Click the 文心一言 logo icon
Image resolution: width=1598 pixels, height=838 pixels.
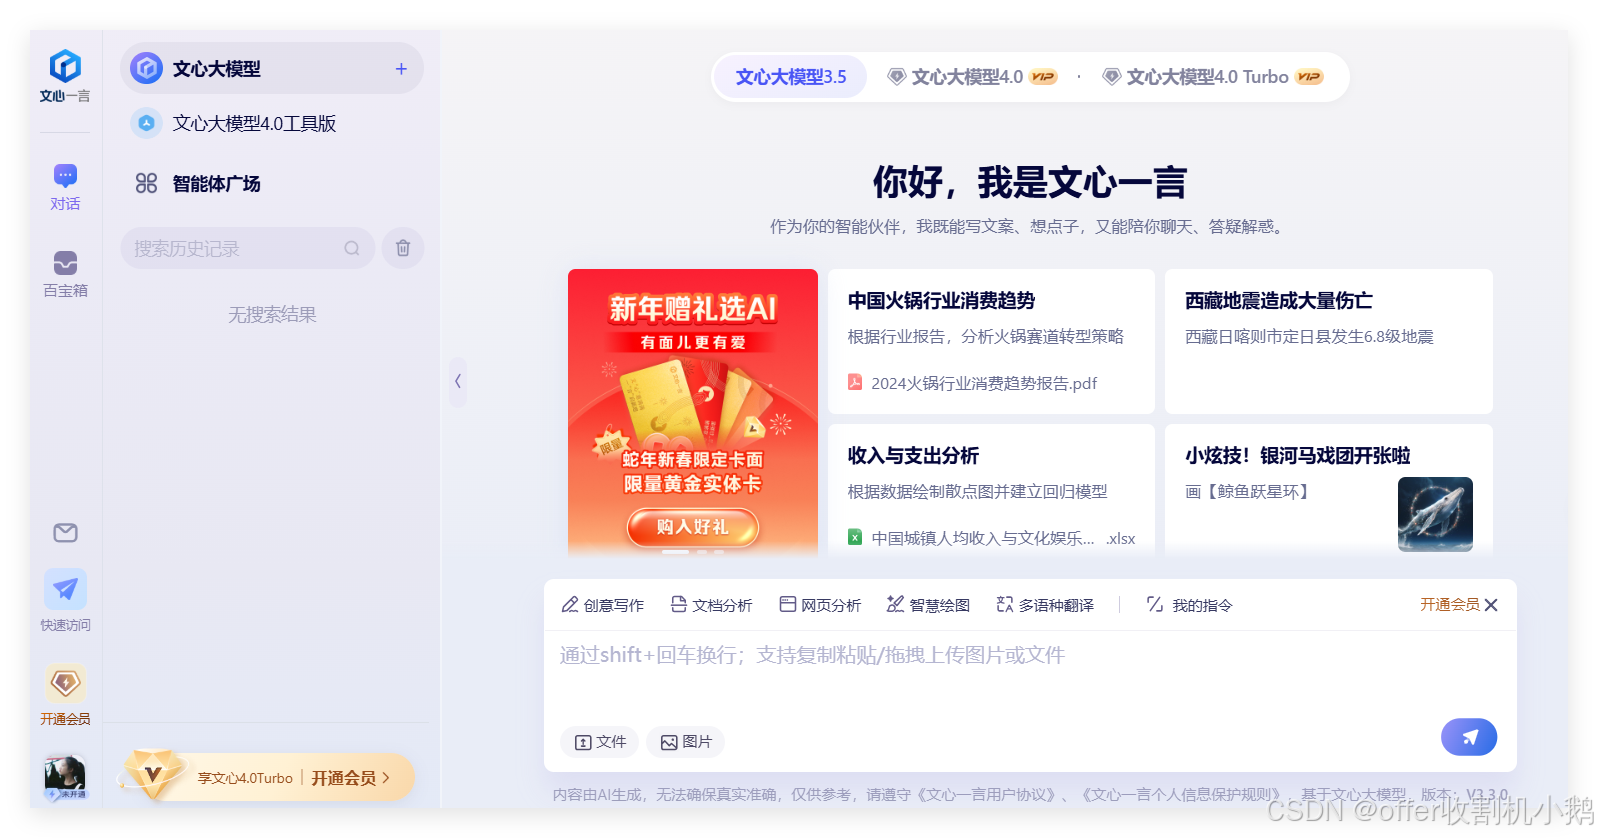point(65,67)
